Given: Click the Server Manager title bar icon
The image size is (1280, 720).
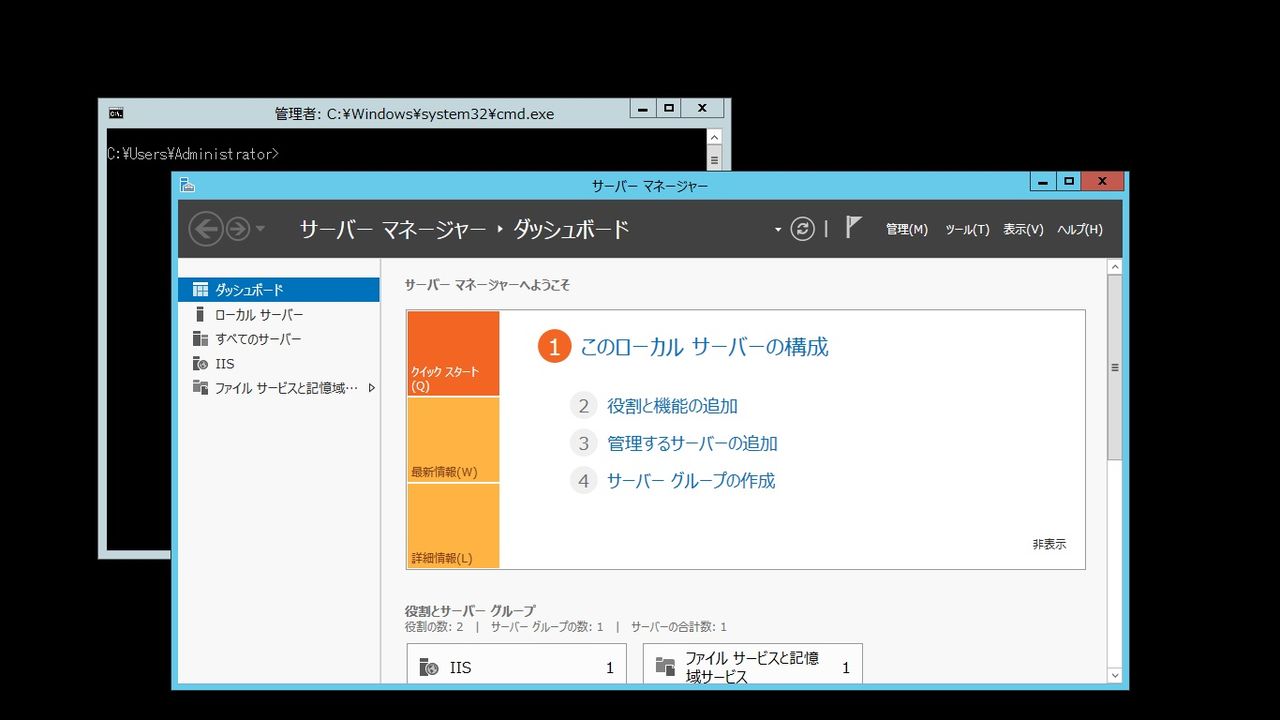Looking at the screenshot, I should pos(186,185).
